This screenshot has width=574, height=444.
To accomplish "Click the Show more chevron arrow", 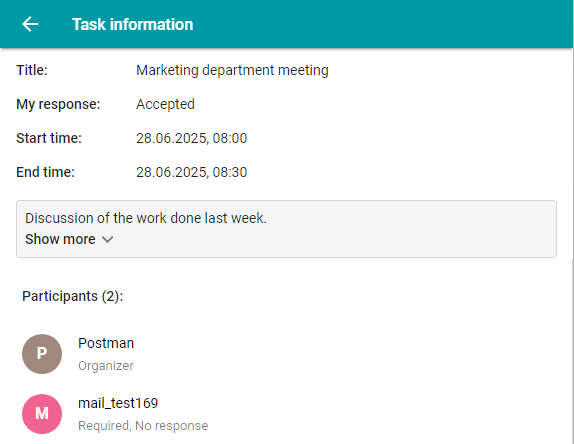I will pos(108,239).
